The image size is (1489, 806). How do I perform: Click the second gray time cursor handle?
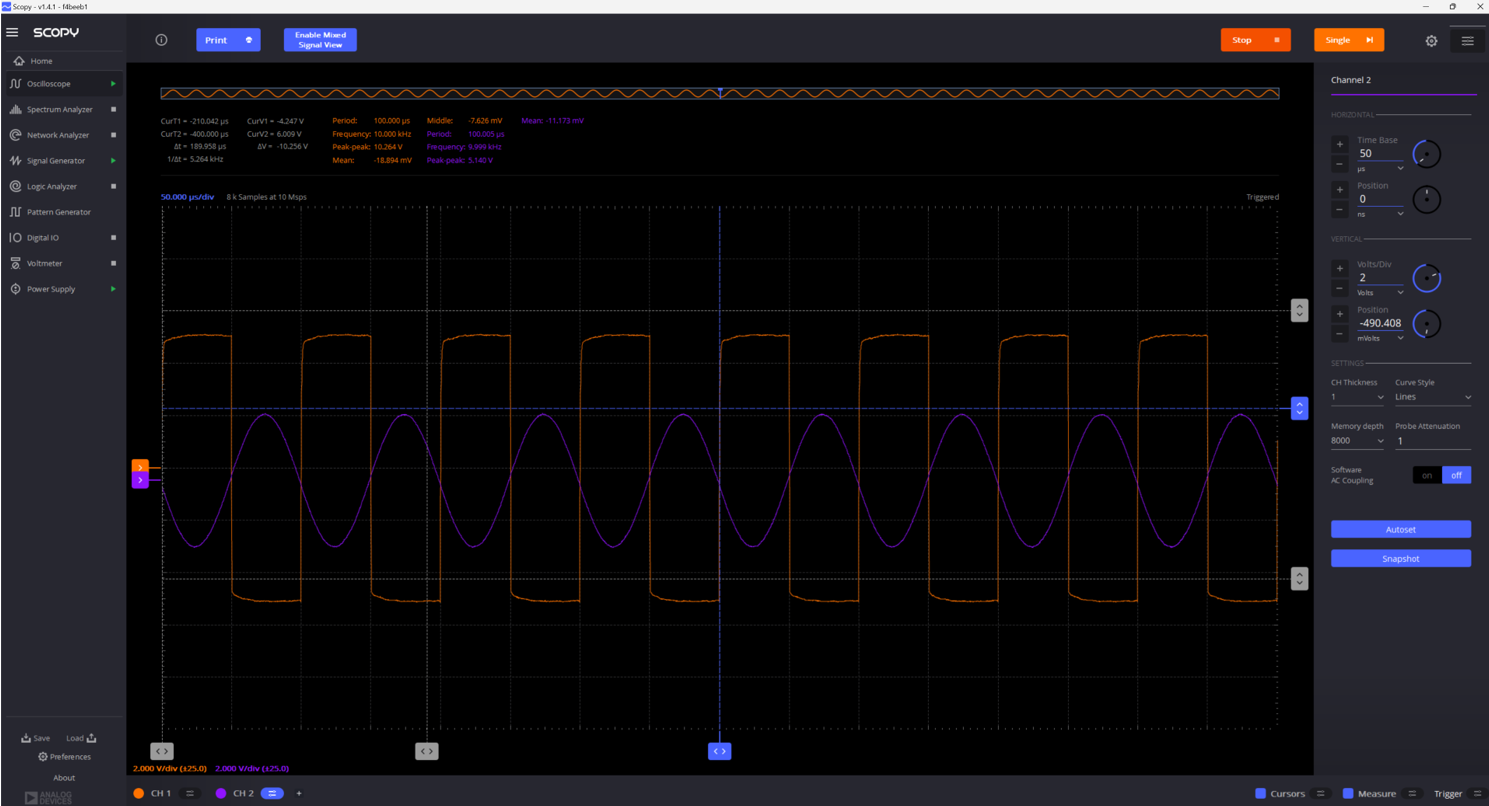(x=426, y=751)
